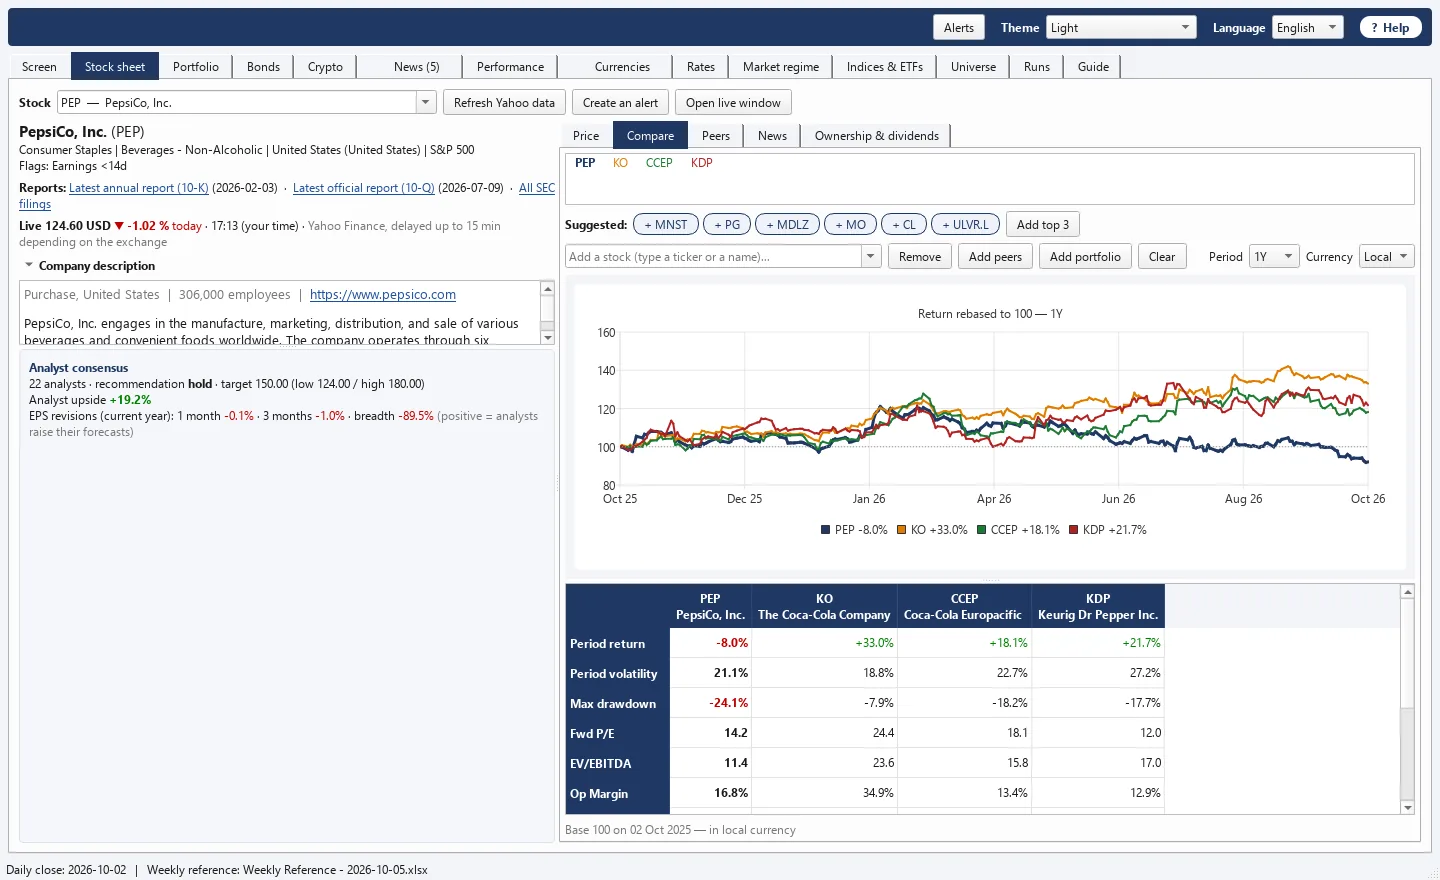Click the Help button

[x=1391, y=28]
